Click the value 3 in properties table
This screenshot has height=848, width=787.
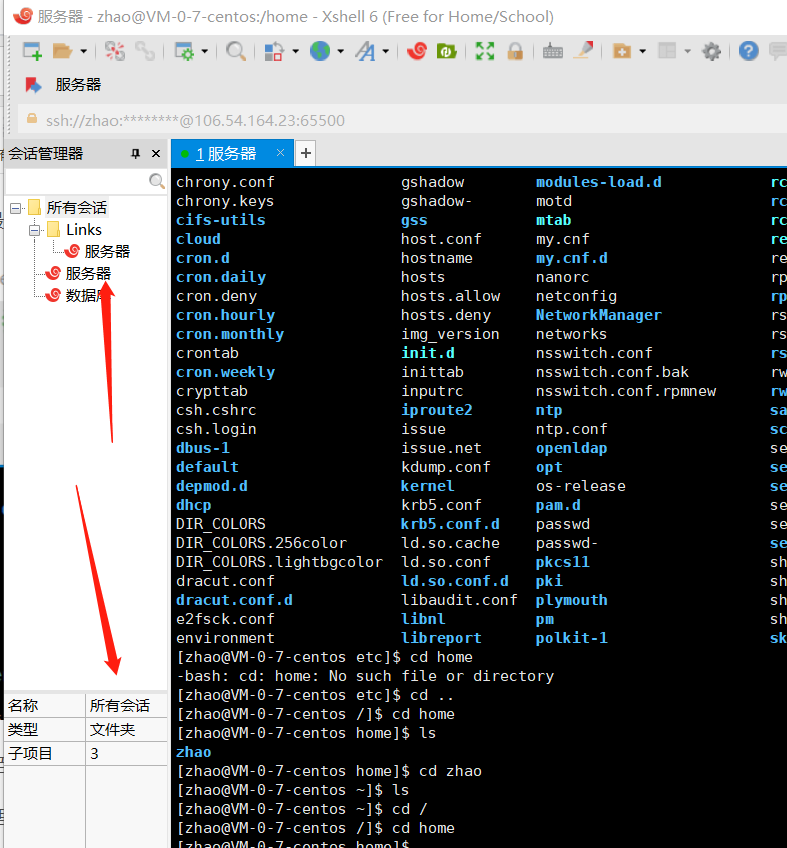point(127,753)
